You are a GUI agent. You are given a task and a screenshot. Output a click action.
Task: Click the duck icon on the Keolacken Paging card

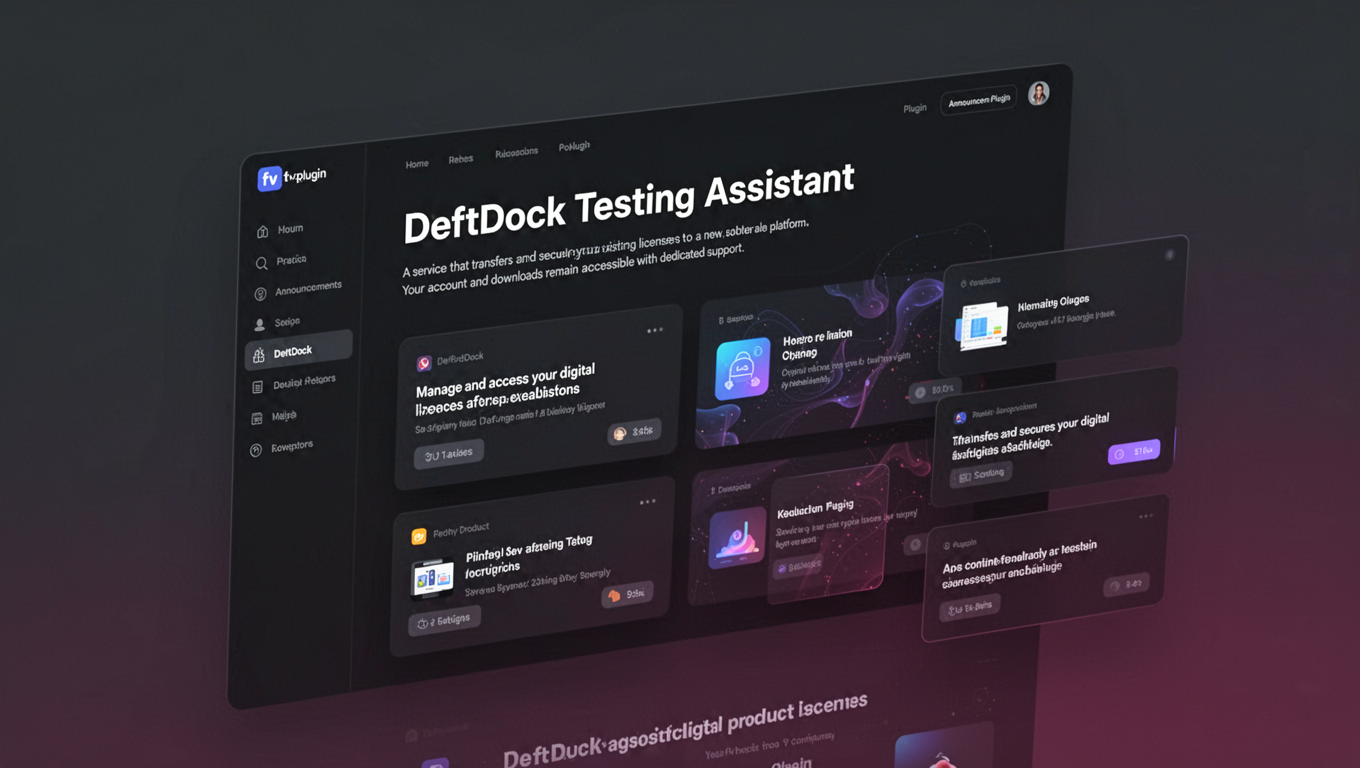coord(737,541)
